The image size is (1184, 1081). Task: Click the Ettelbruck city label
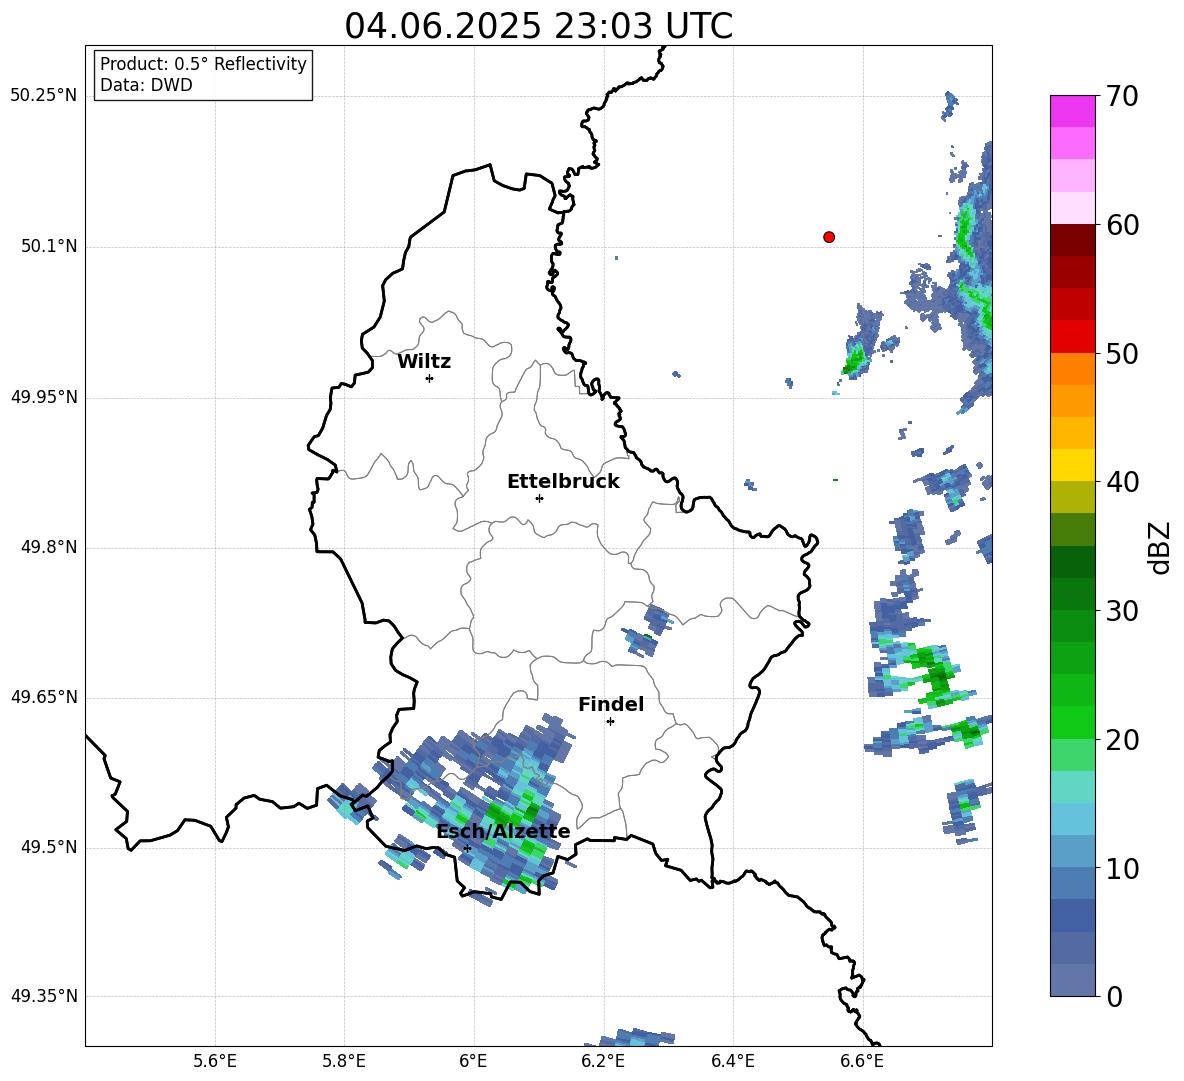point(563,482)
